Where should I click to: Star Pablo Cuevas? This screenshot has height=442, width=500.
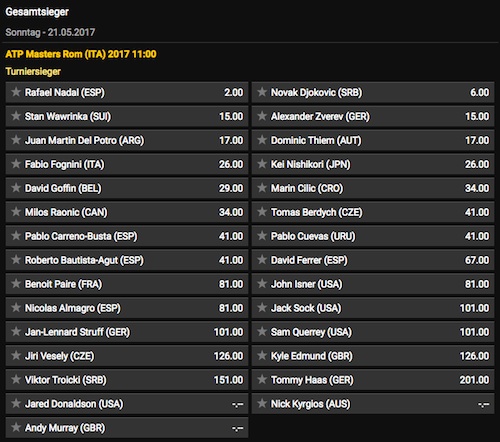(262, 236)
